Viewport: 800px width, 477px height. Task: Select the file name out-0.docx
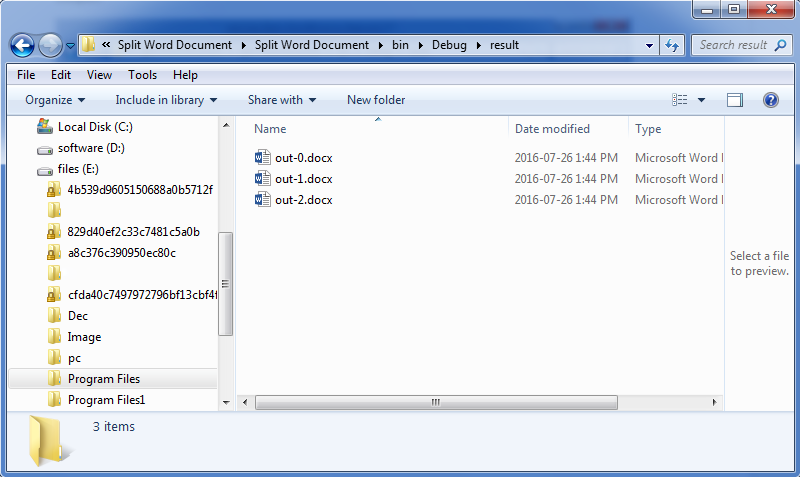click(304, 158)
